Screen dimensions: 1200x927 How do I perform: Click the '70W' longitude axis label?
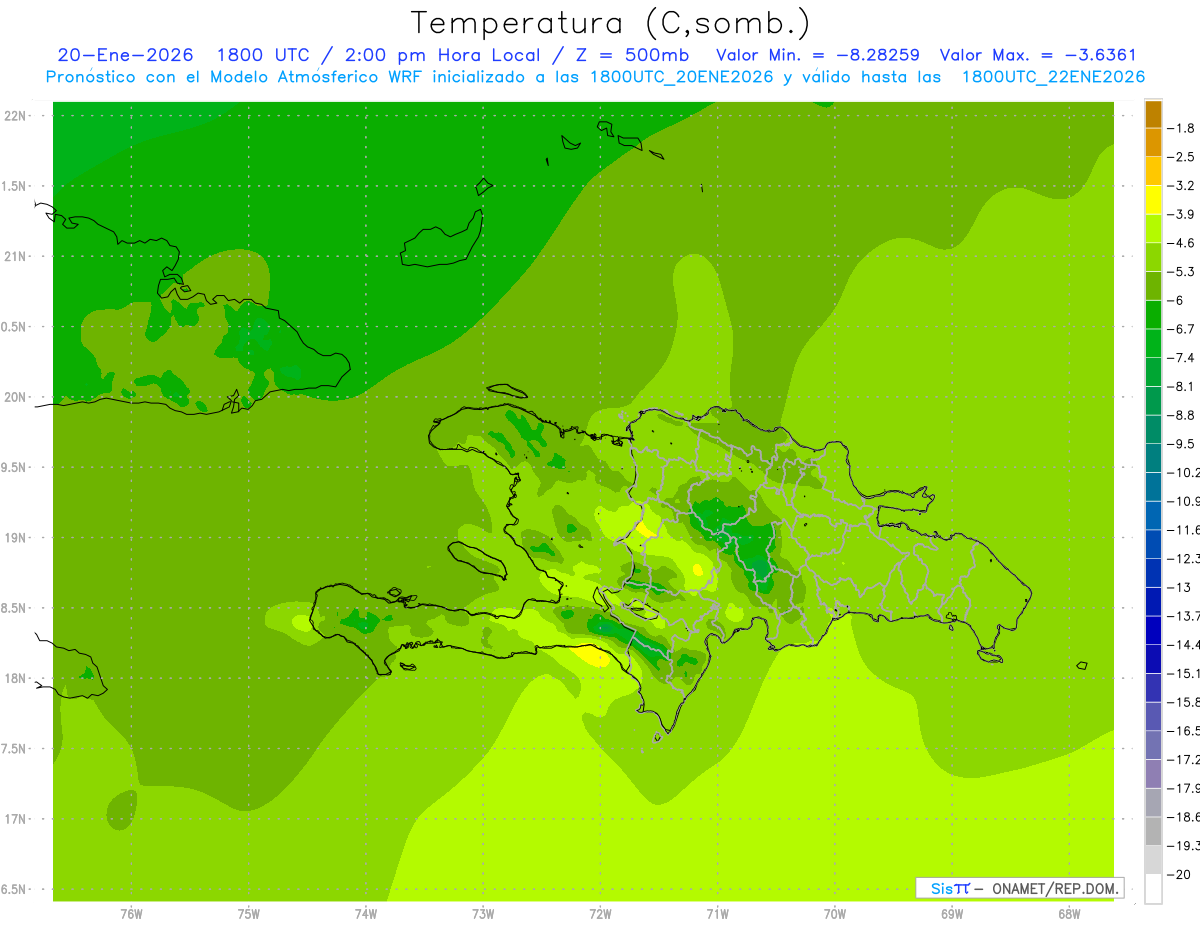point(835,913)
